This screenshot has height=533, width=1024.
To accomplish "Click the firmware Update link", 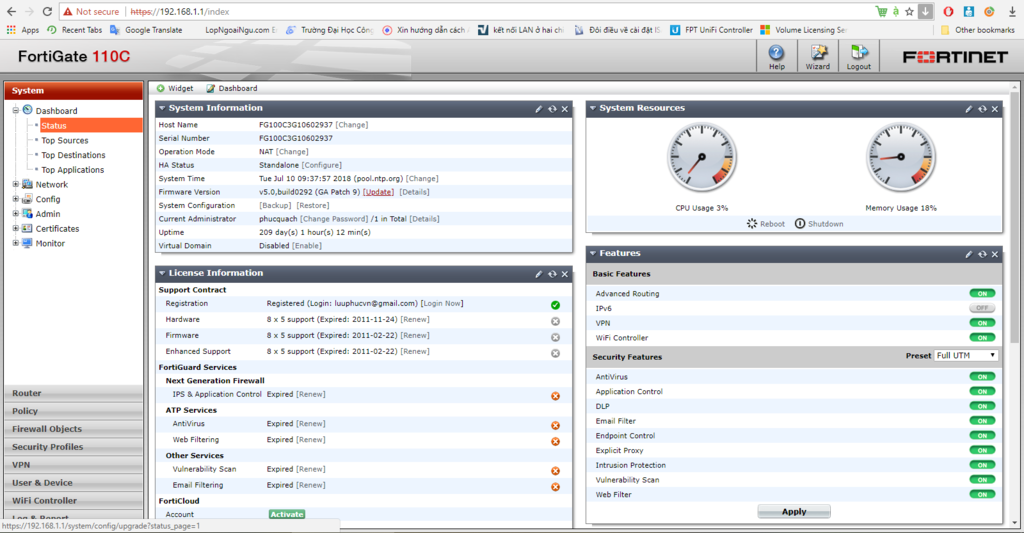I will 379,192.
